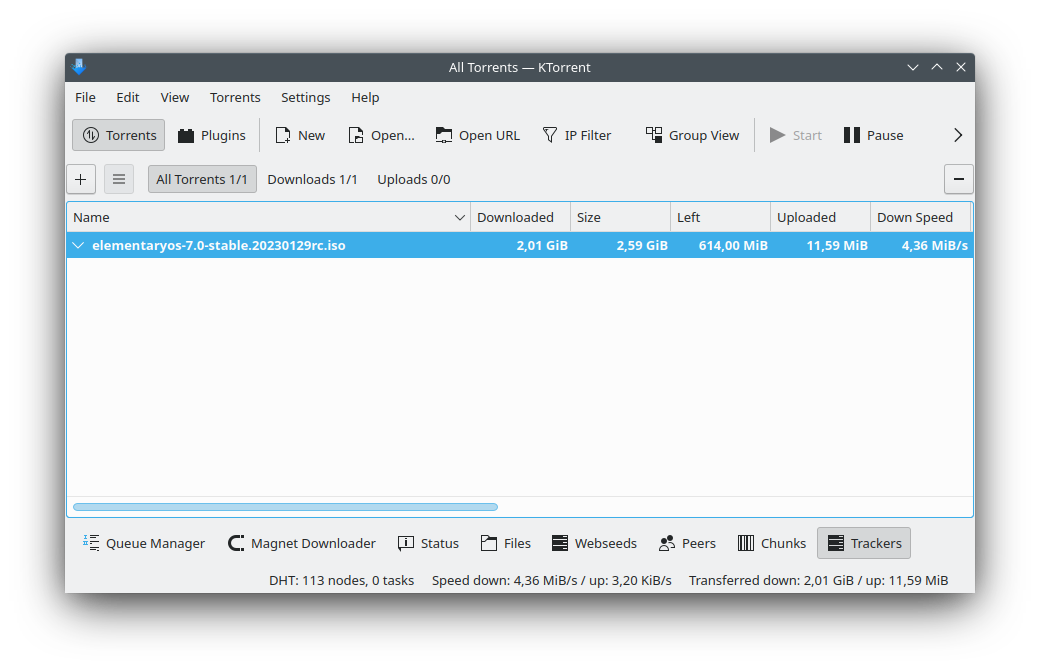The height and width of the screenshot is (670, 1040).
Task: Click Open URL toolbar button
Action: point(478,135)
